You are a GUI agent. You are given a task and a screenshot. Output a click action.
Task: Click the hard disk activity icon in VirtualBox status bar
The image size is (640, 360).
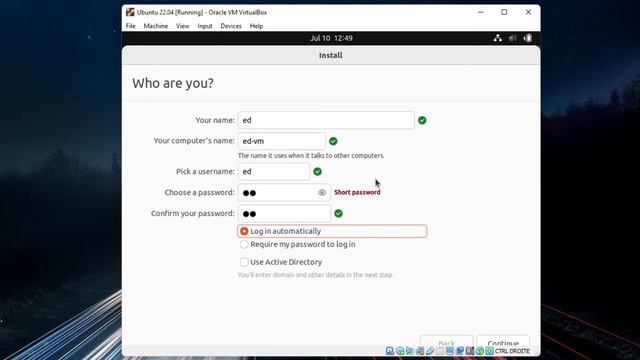click(x=390, y=351)
